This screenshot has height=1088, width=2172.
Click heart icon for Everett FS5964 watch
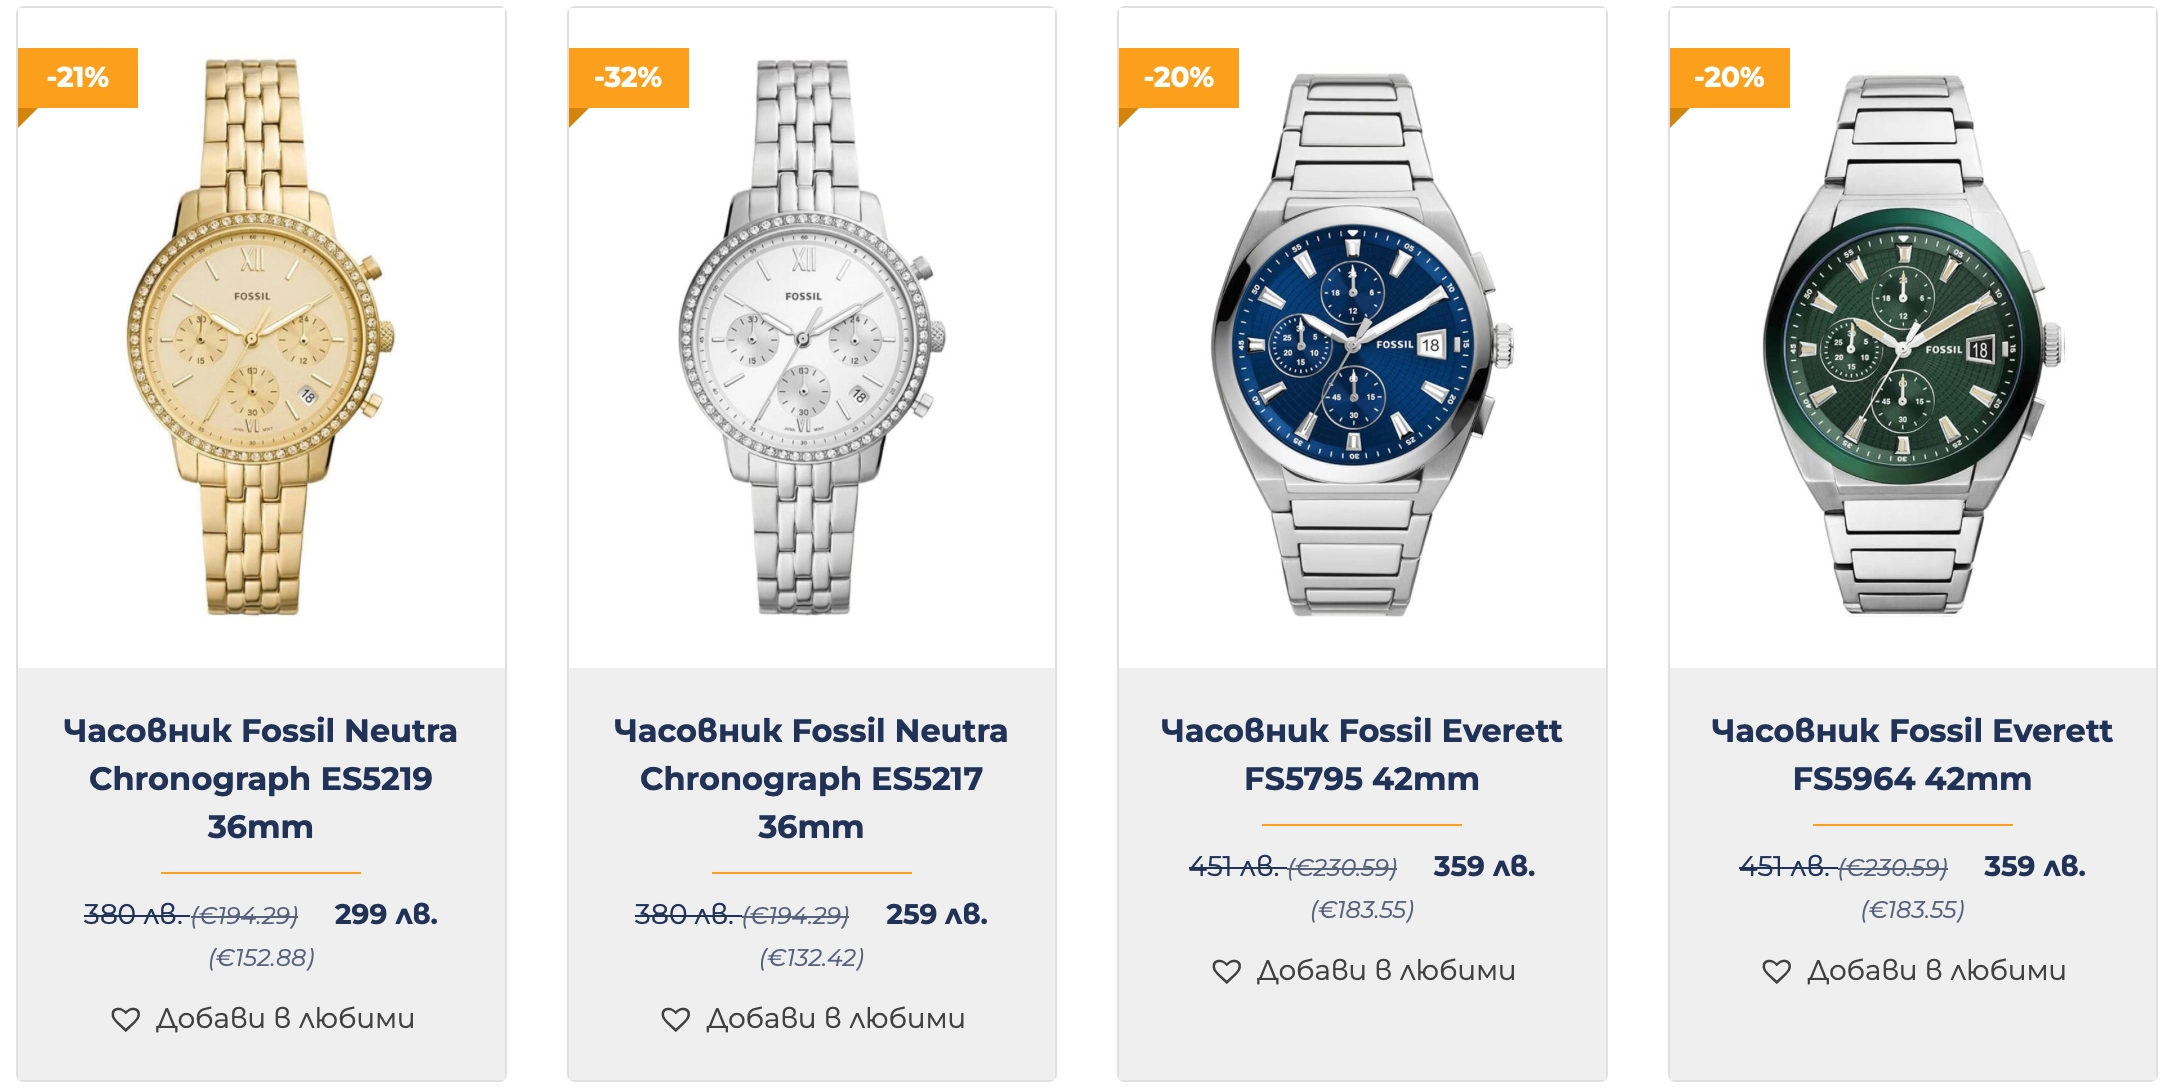(1776, 971)
